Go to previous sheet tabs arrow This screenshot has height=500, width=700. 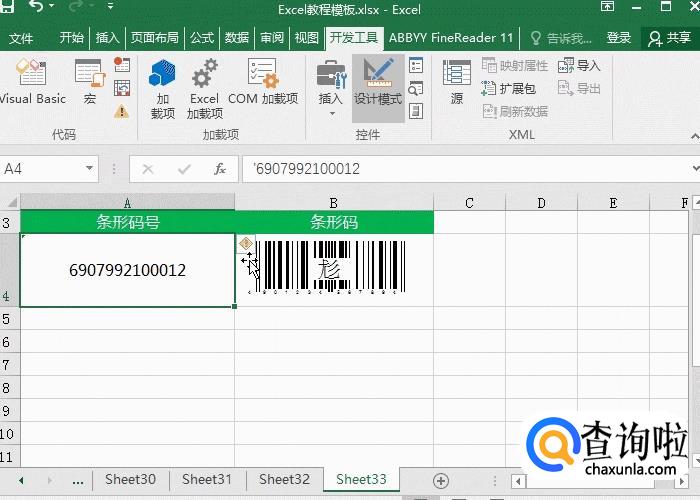(21, 480)
